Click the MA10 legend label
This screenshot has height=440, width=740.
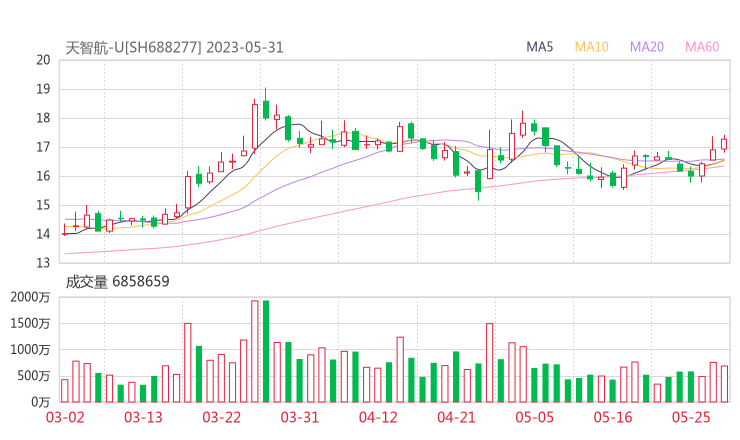(591, 47)
